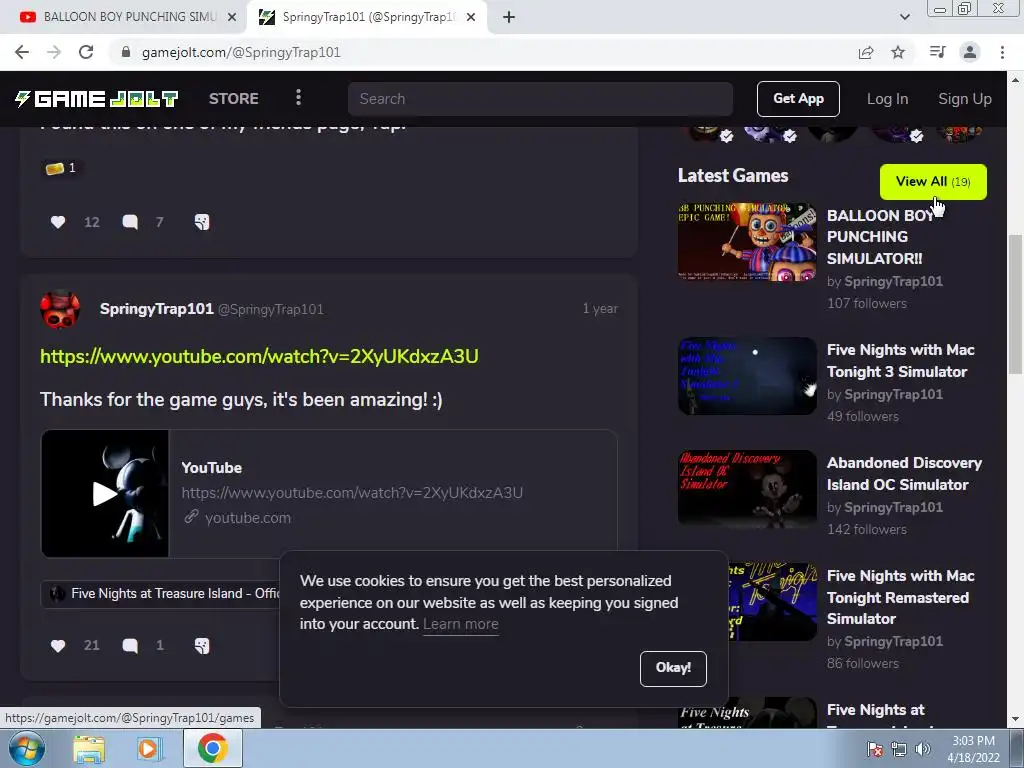Open Five Nights with Mac Tonight Remastered Simulator title
The height and width of the screenshot is (768, 1024).
[x=901, y=597]
